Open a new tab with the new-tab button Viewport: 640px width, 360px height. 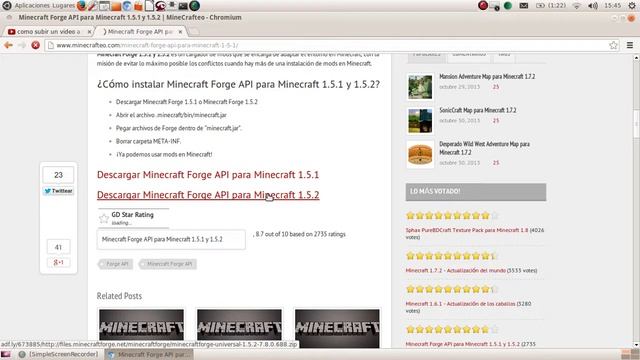click(194, 31)
